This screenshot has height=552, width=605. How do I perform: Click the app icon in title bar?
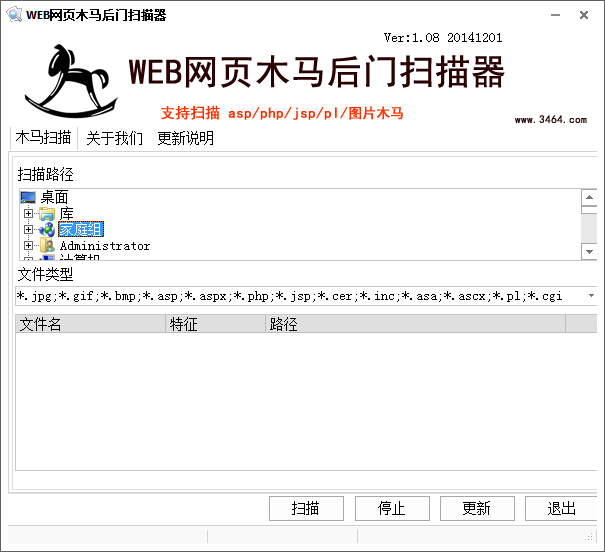pyautogui.click(x=13, y=15)
